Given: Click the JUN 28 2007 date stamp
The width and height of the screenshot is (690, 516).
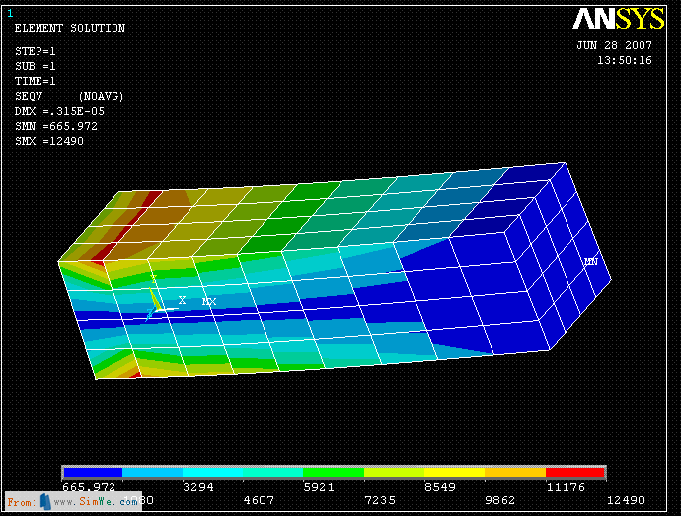Looking at the screenshot, I should click(x=614, y=45).
